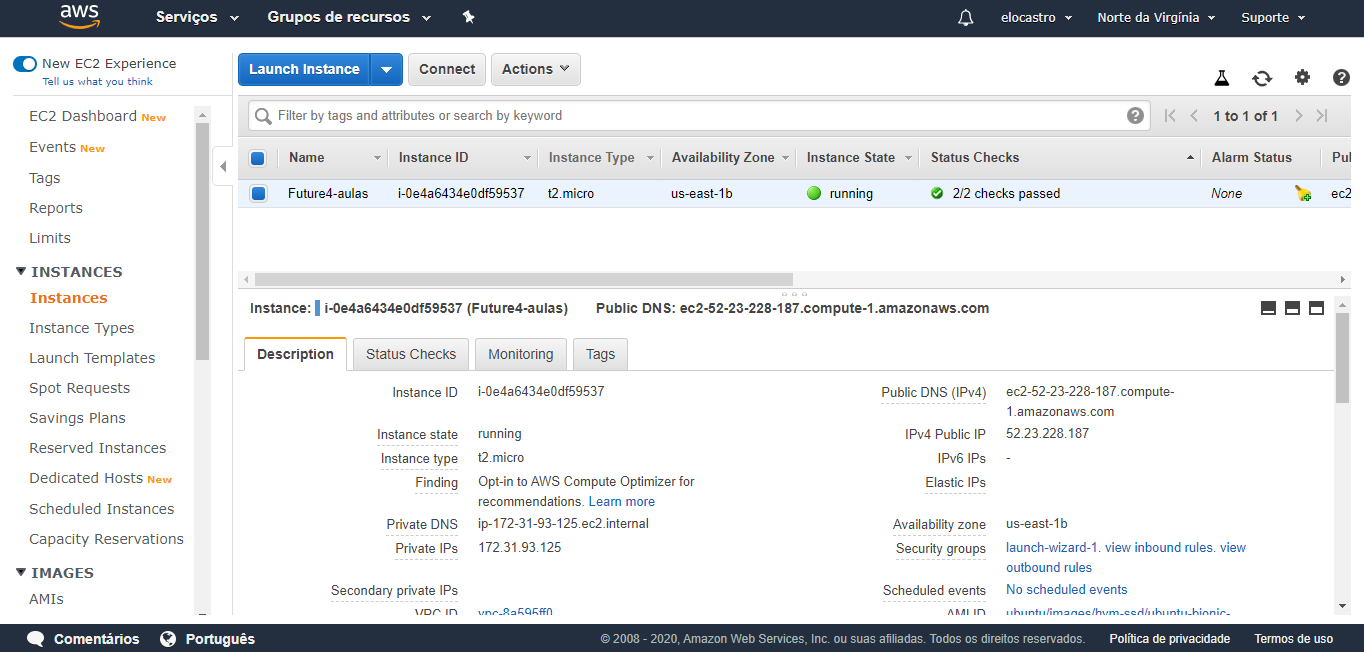Click the alarm creation icon for Future4-aulas
The height and width of the screenshot is (652, 1364).
[x=1302, y=194]
